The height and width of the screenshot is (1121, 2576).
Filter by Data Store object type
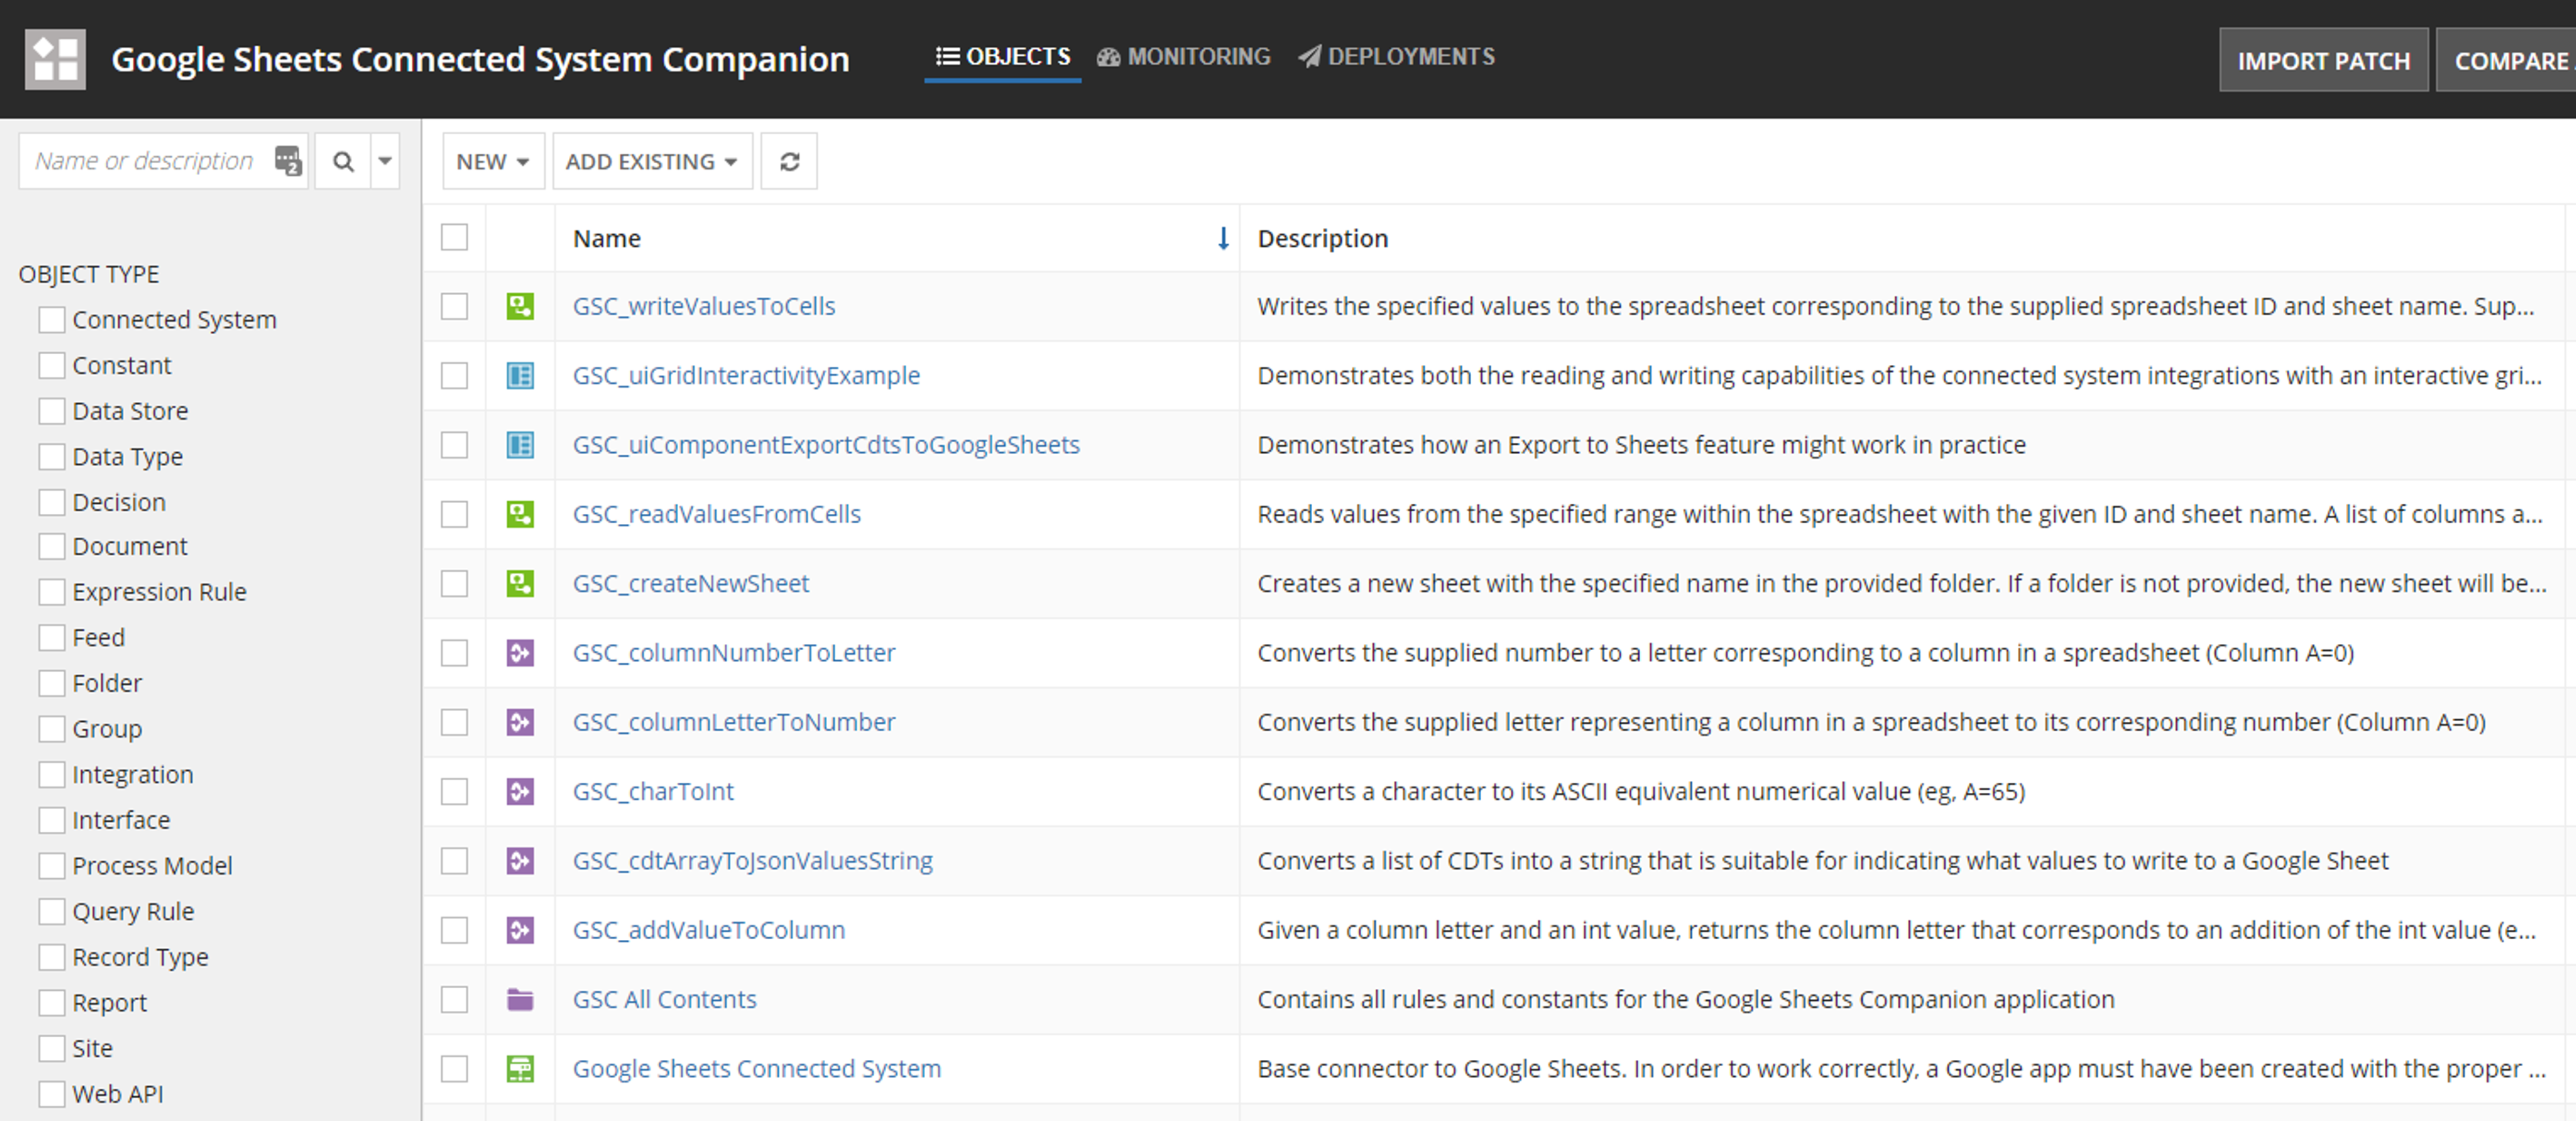click(x=52, y=411)
